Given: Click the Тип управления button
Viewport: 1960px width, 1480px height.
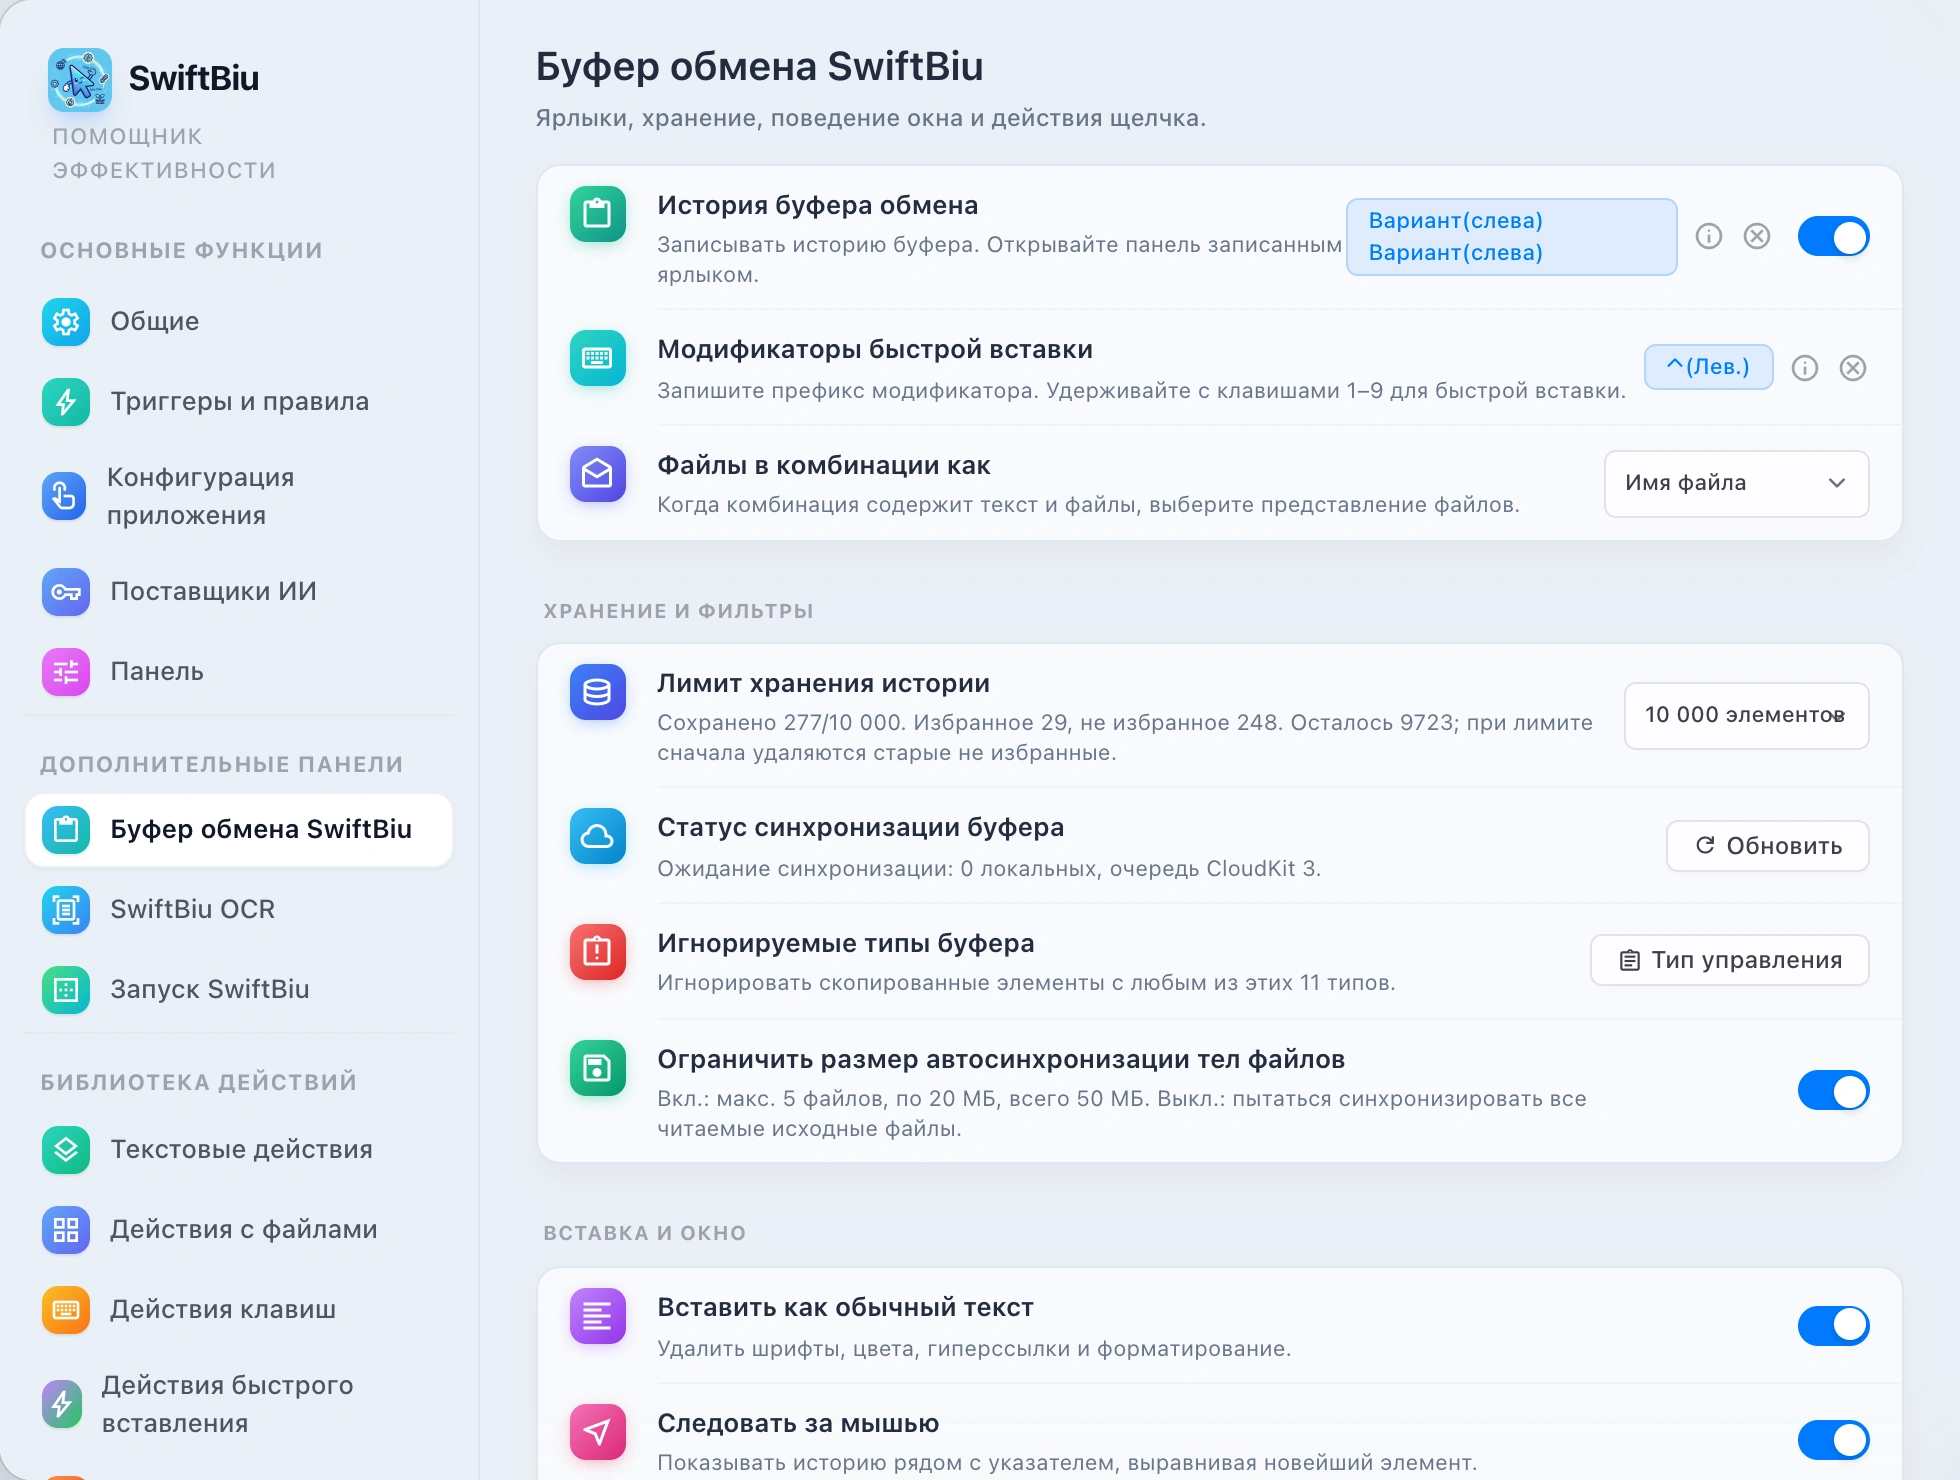Looking at the screenshot, I should tap(1730, 960).
